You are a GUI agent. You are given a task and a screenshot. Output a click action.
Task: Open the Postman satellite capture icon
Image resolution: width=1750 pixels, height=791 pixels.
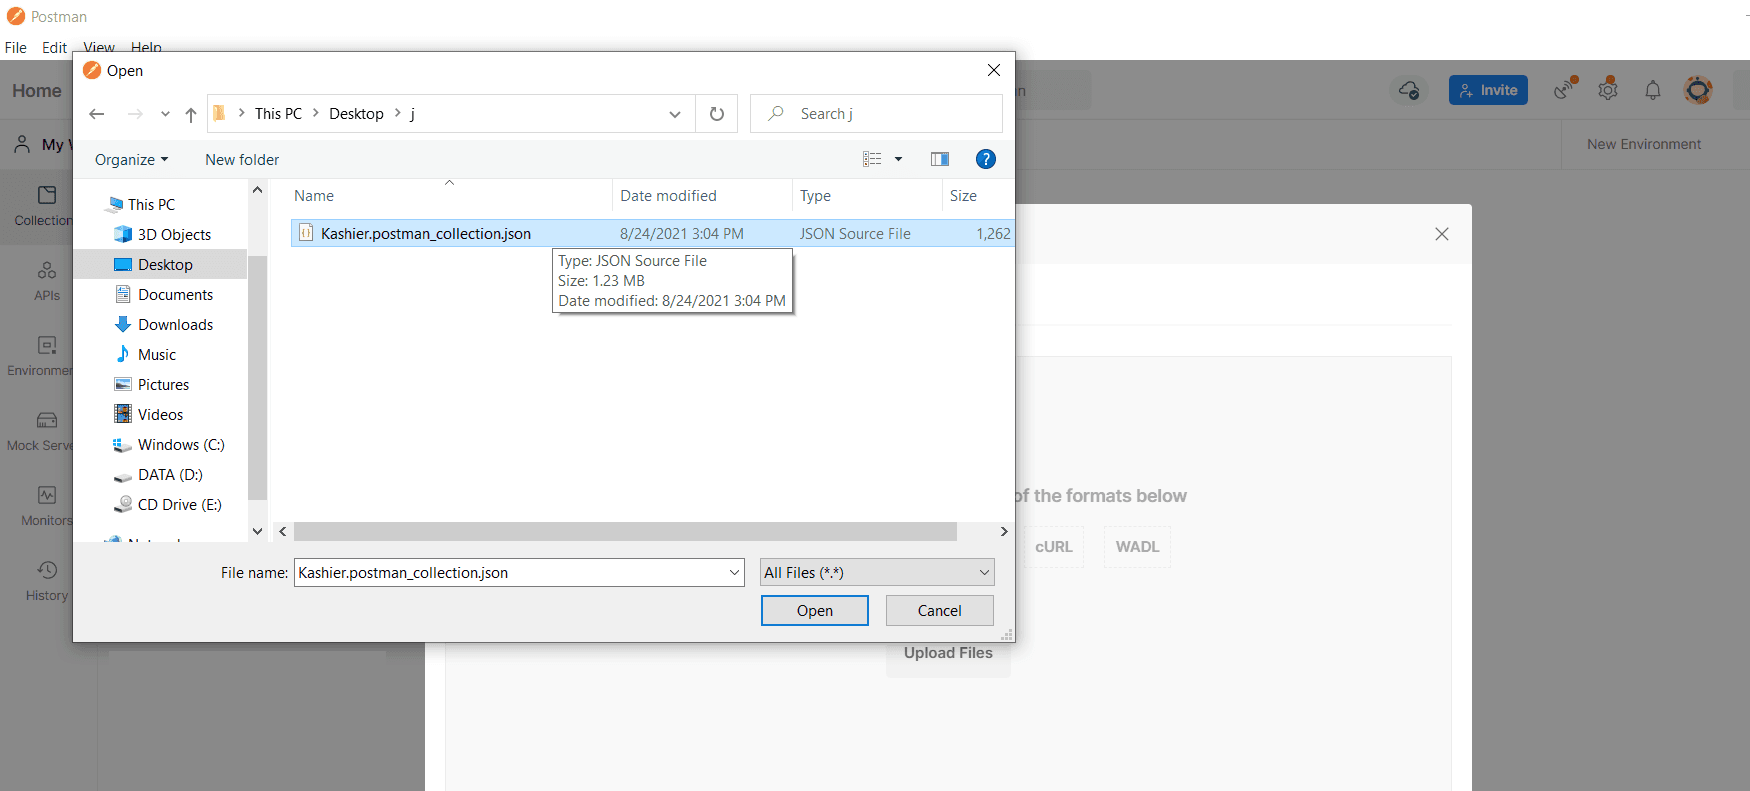(x=1565, y=89)
